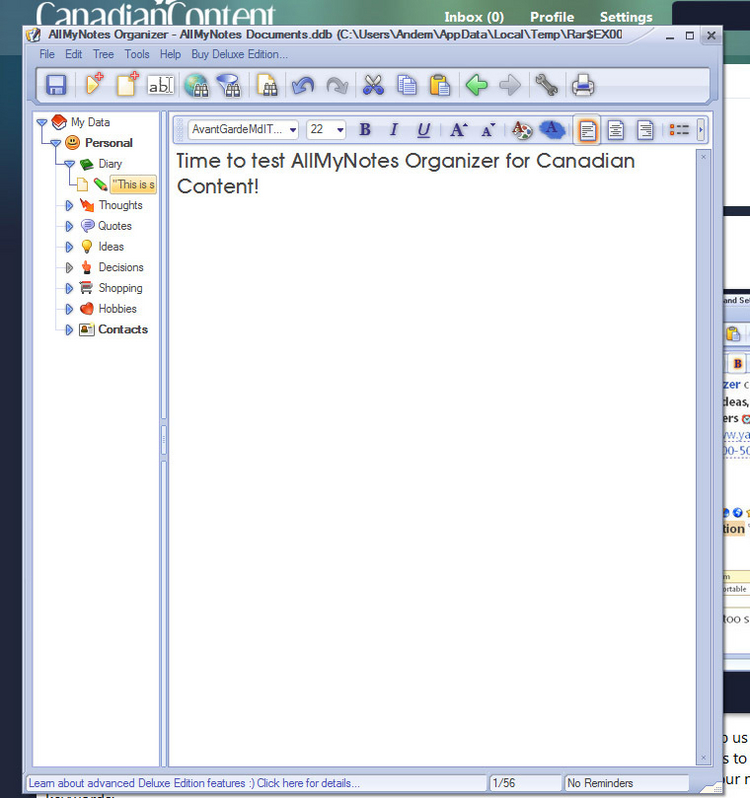
Task: Open the font color palette icon
Action: coord(522,130)
